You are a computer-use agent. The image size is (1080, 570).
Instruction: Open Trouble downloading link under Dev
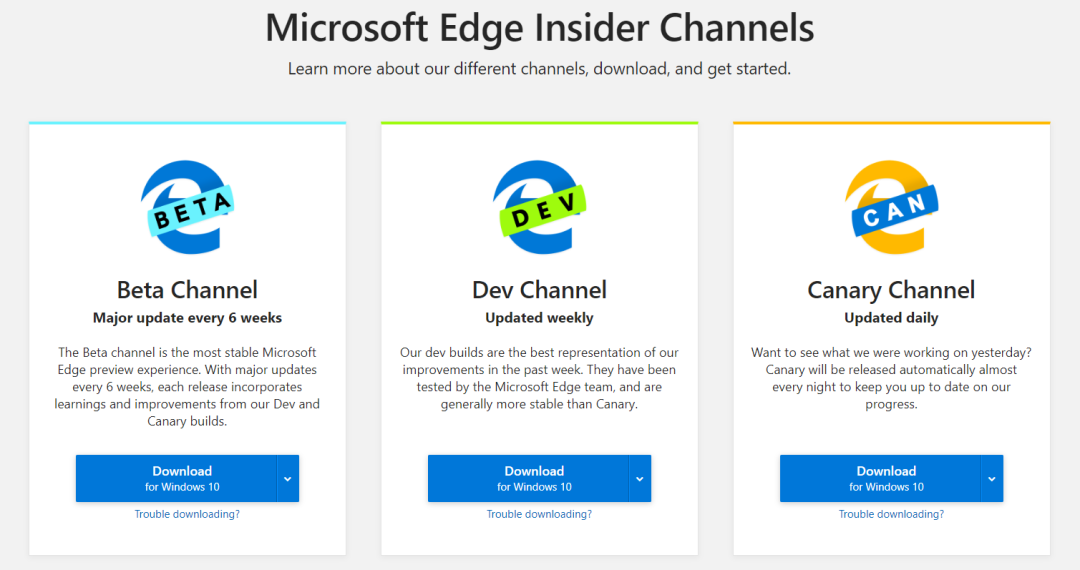(x=539, y=514)
